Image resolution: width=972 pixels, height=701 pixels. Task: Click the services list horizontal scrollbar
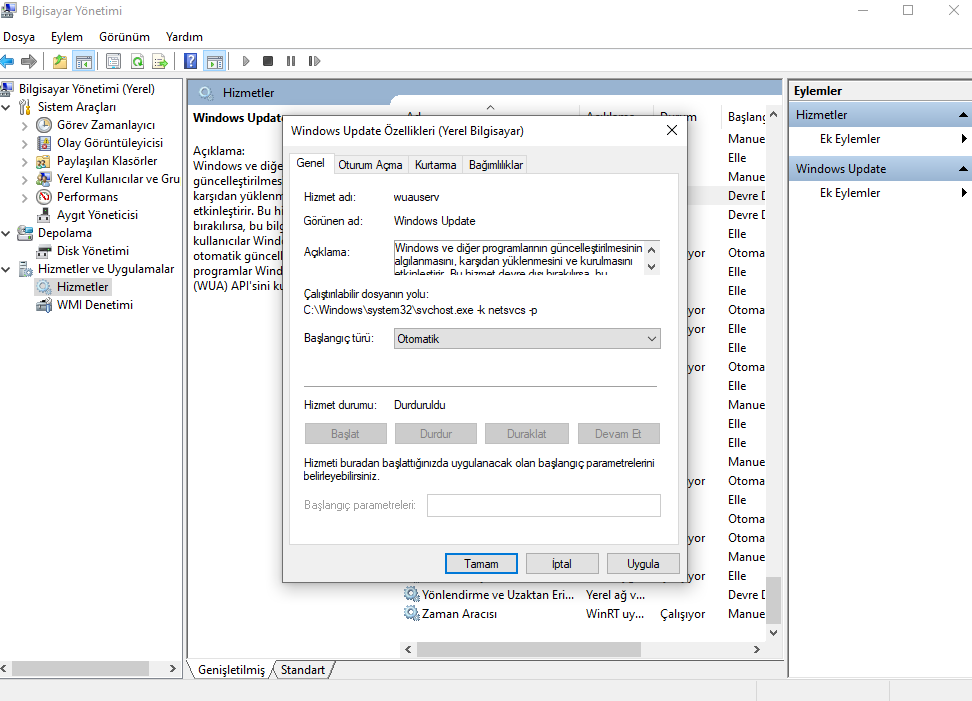pos(529,649)
